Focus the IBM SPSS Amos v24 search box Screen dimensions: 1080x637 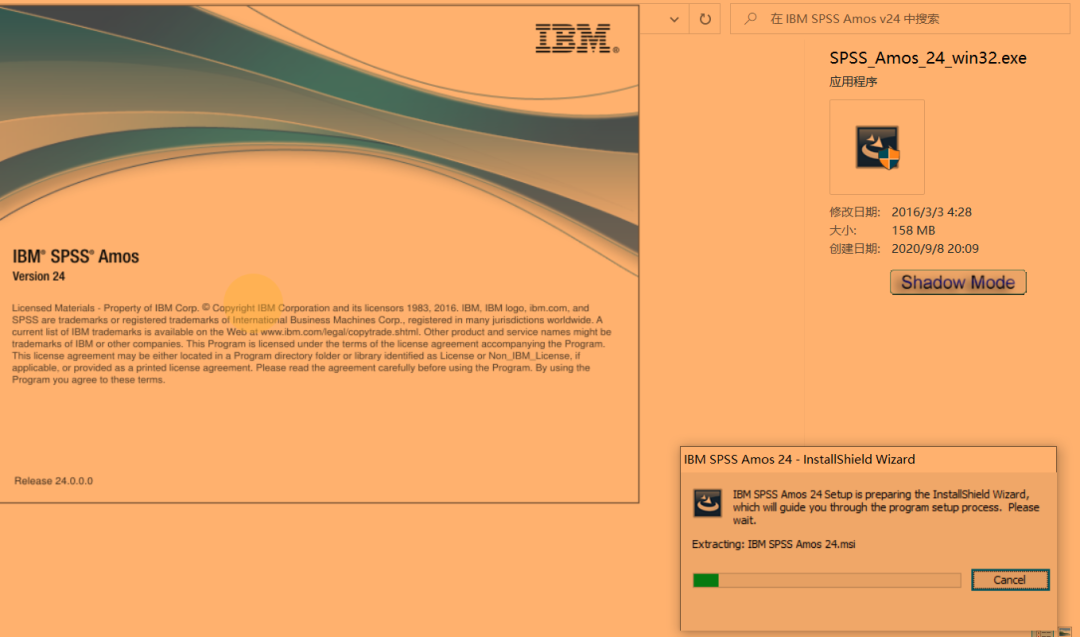click(x=900, y=19)
